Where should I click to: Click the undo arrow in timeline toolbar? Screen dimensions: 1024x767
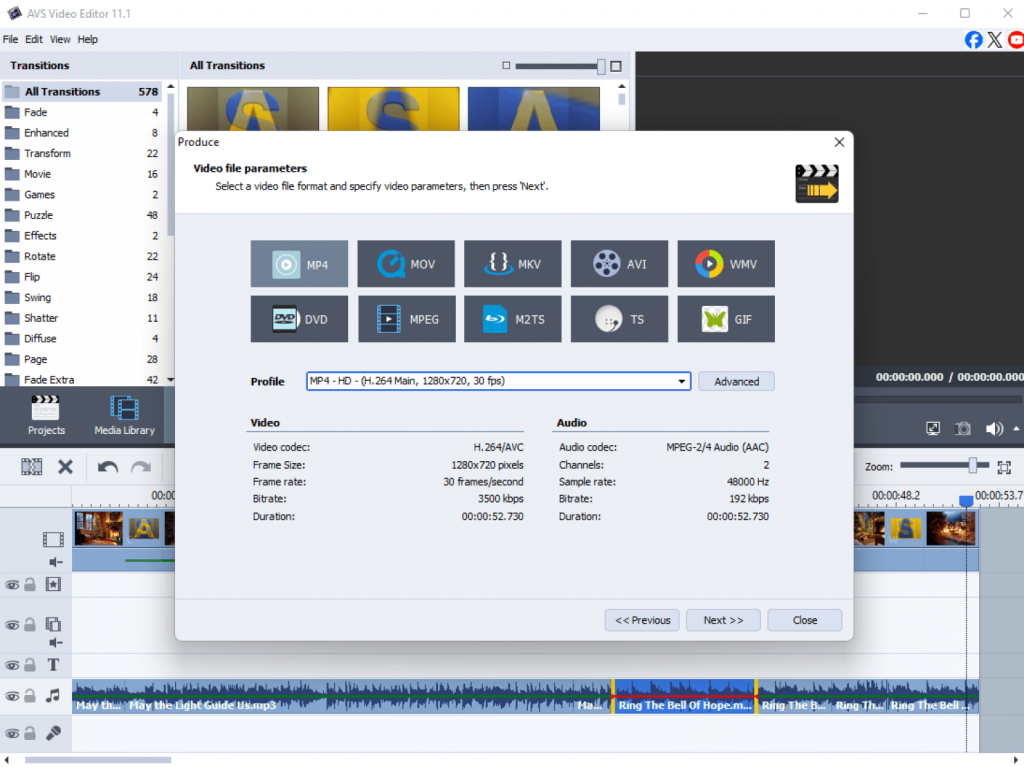click(108, 467)
